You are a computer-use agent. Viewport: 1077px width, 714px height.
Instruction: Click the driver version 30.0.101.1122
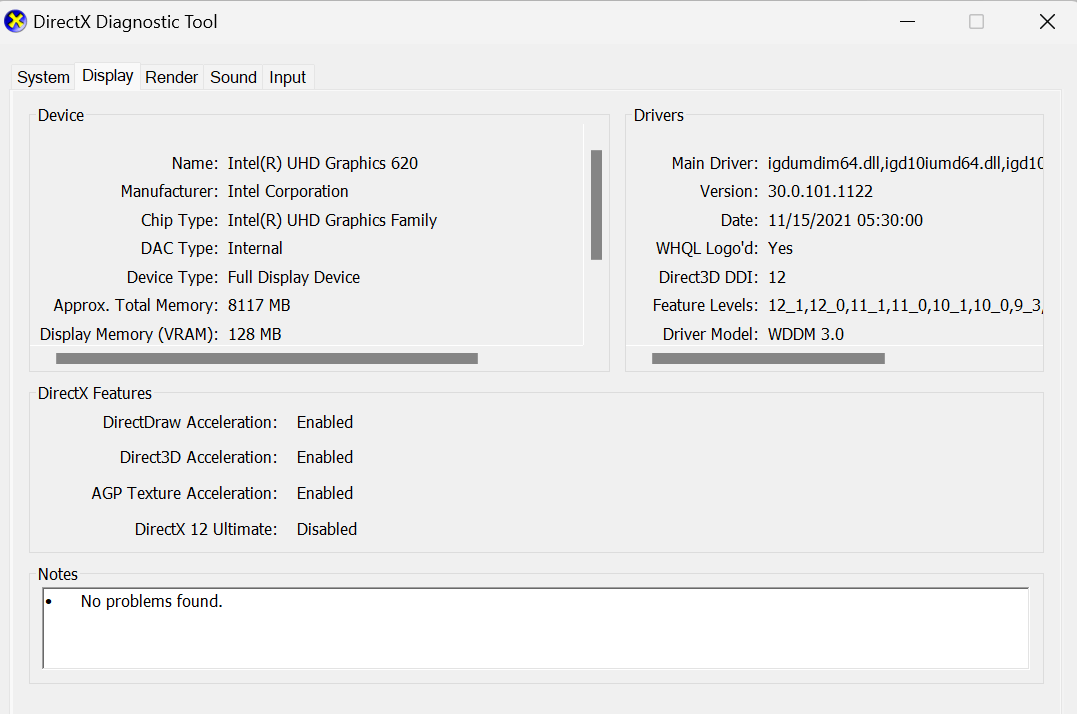tap(820, 192)
